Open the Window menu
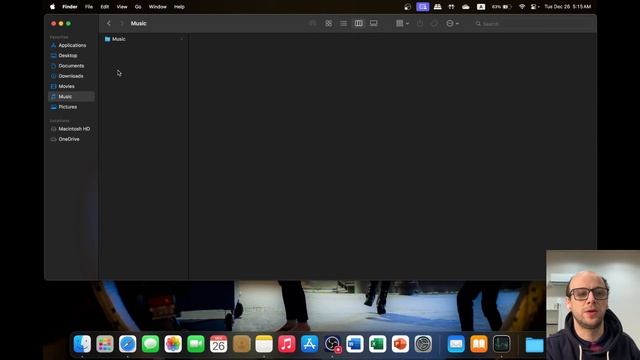Screen dimensions: 640x360 [158, 7]
